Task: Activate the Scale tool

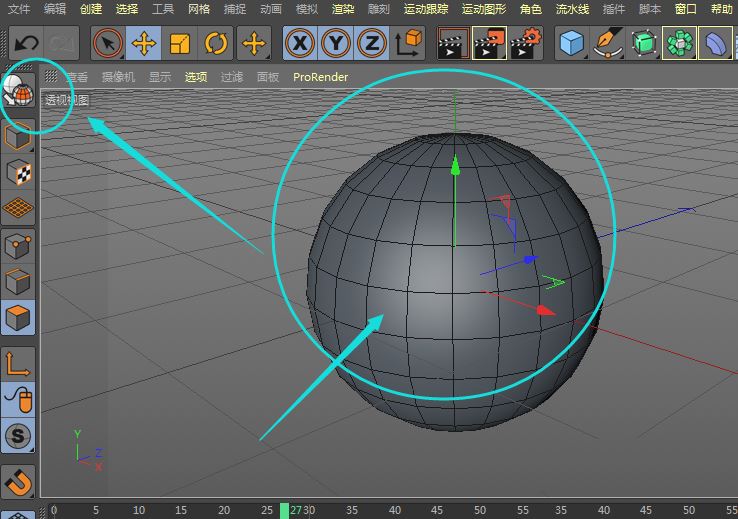Action: click(180, 44)
